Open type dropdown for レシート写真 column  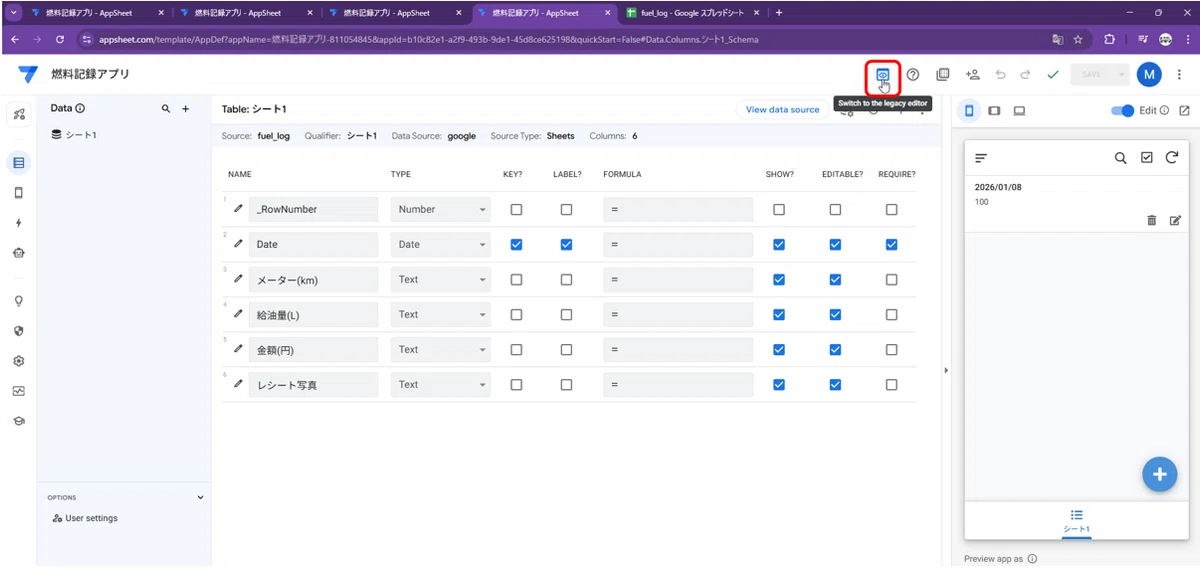[441, 384]
